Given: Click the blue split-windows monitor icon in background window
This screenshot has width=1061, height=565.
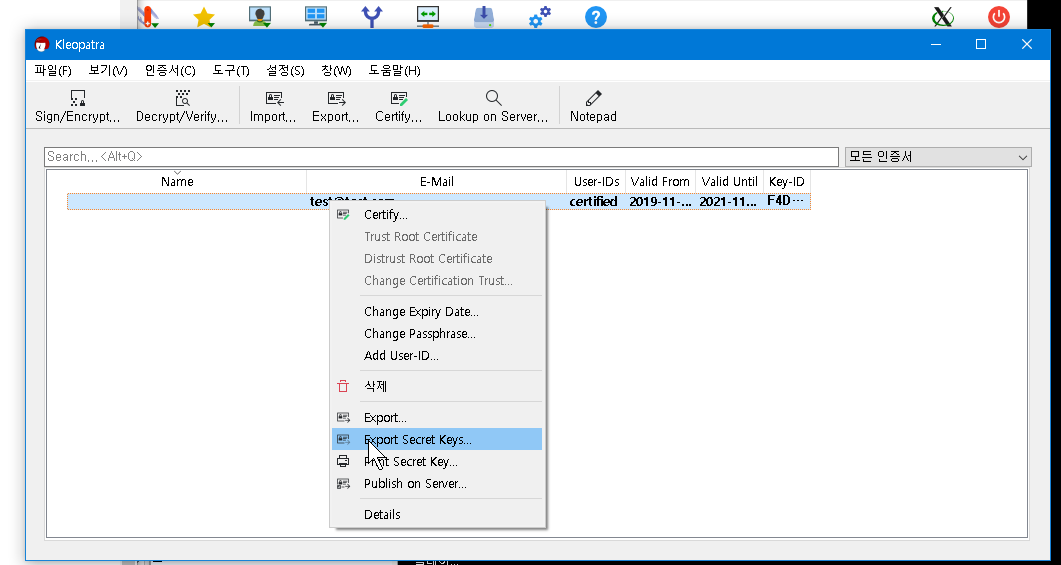Looking at the screenshot, I should pos(316,16).
